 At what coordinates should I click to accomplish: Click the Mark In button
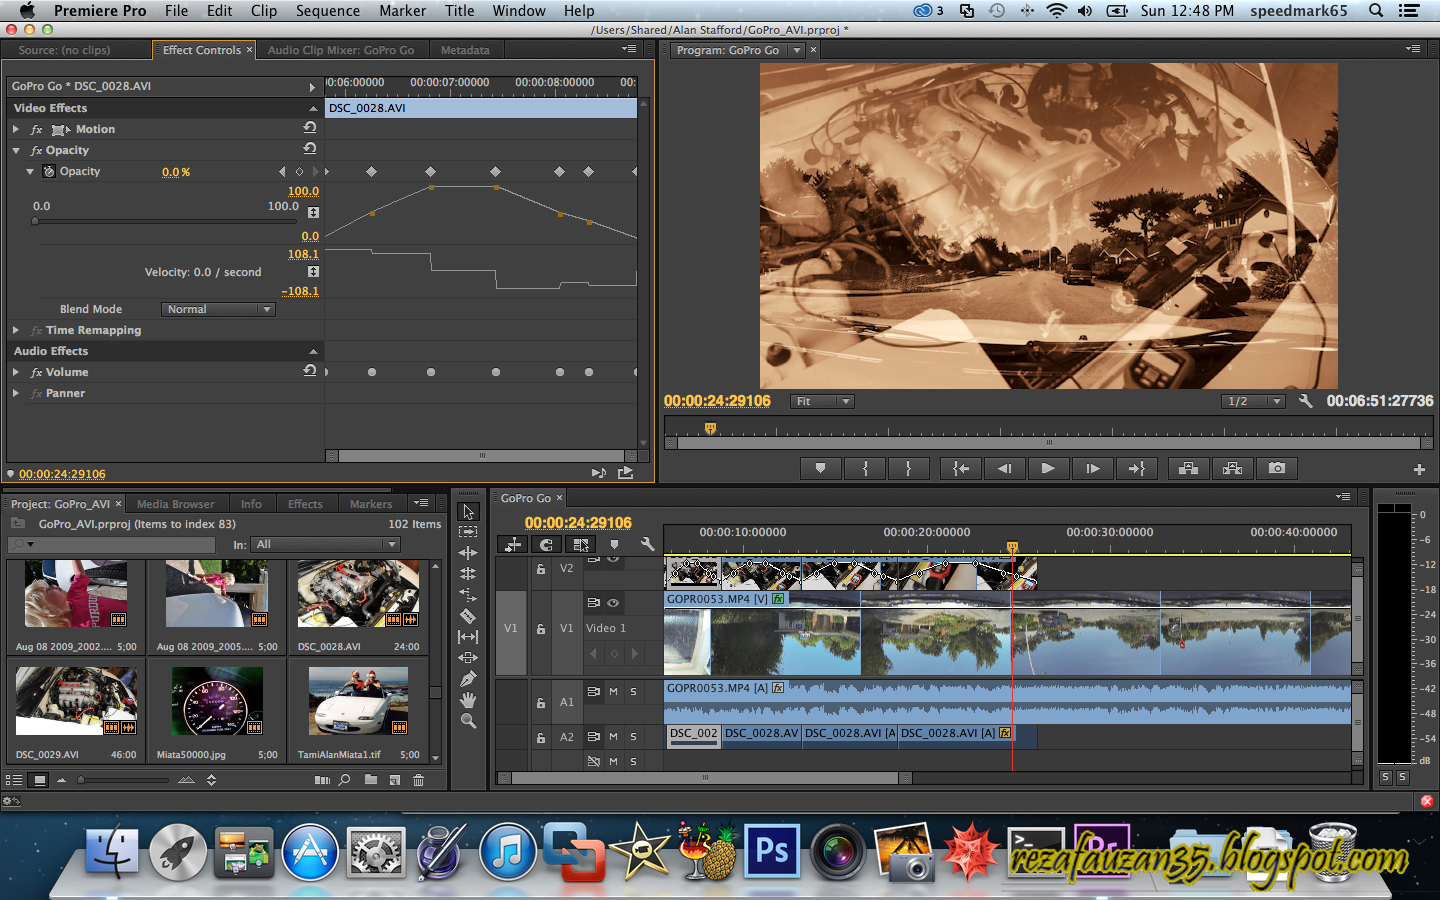(865, 468)
